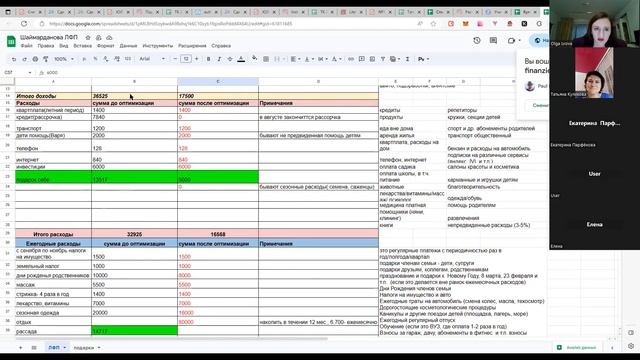Open the Правка menu
This screenshot has height=360, width=640.
click(x=46, y=46)
